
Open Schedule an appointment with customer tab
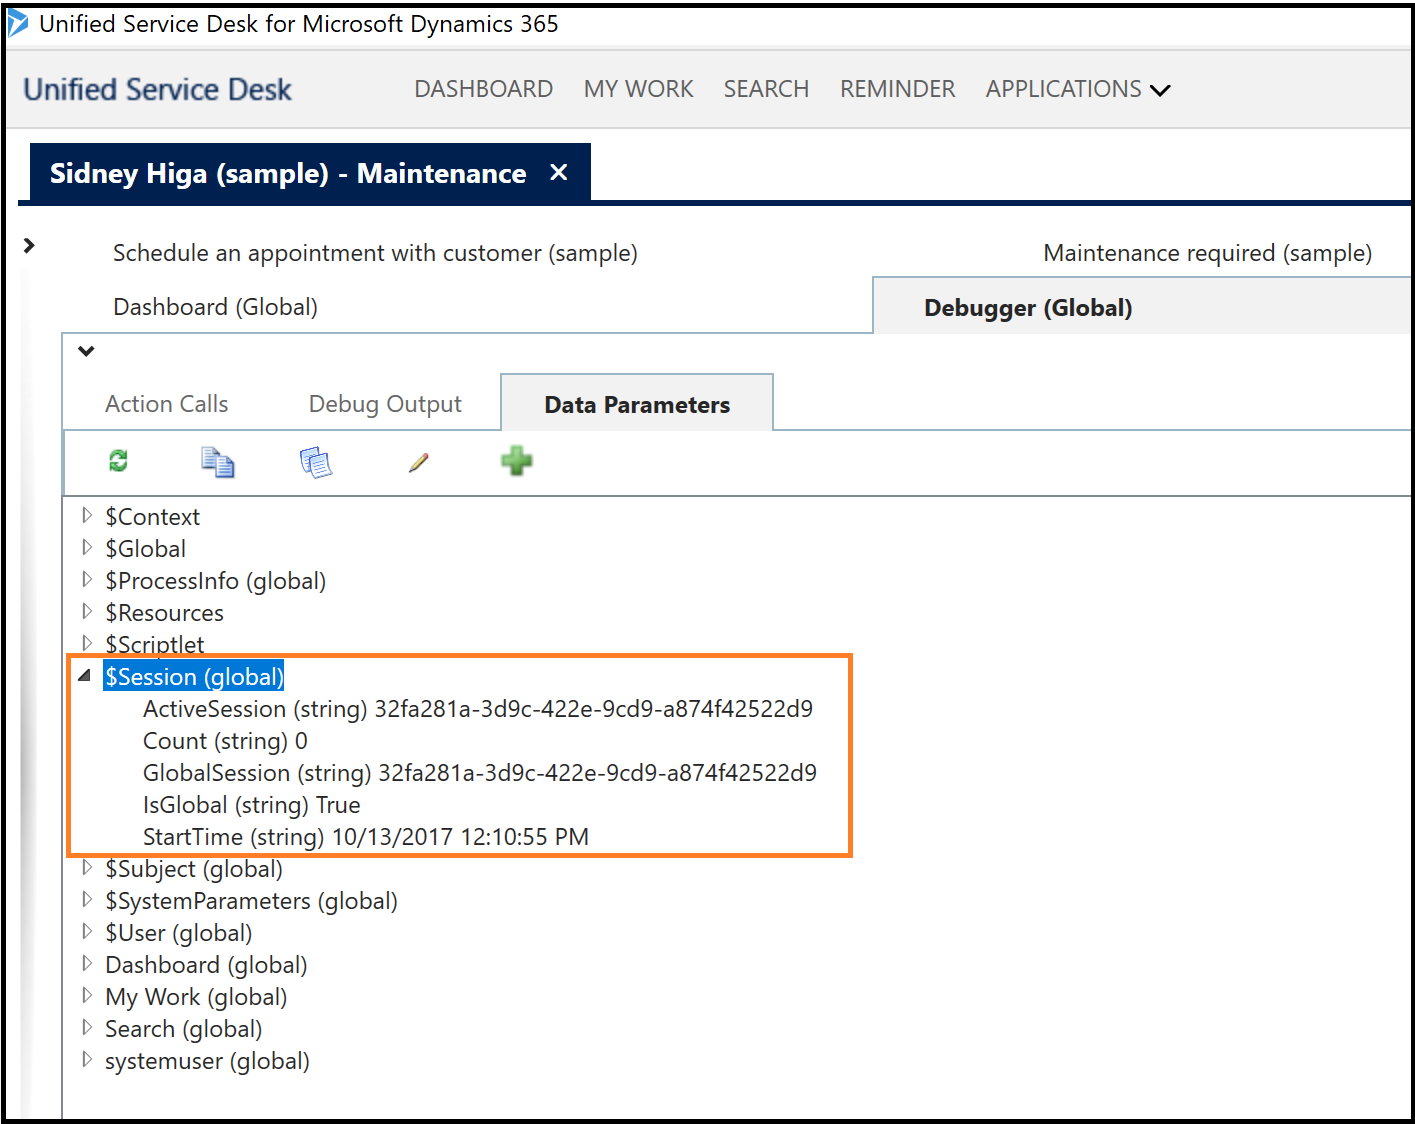click(x=375, y=253)
